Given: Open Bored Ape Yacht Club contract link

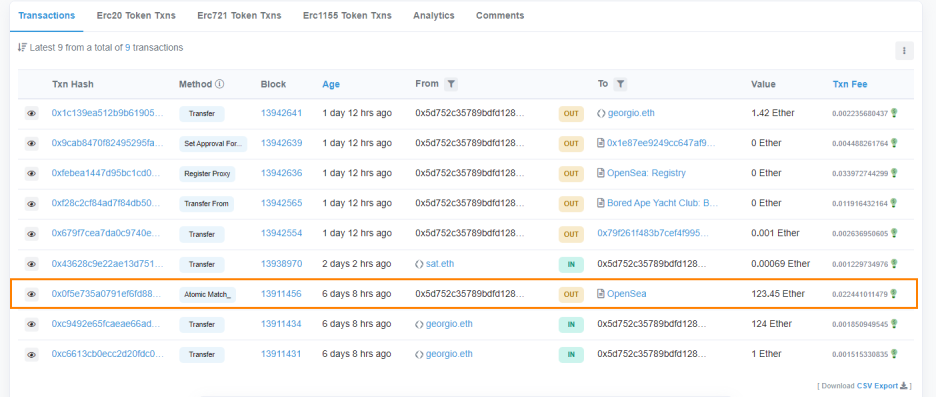Looking at the screenshot, I should (x=663, y=203).
